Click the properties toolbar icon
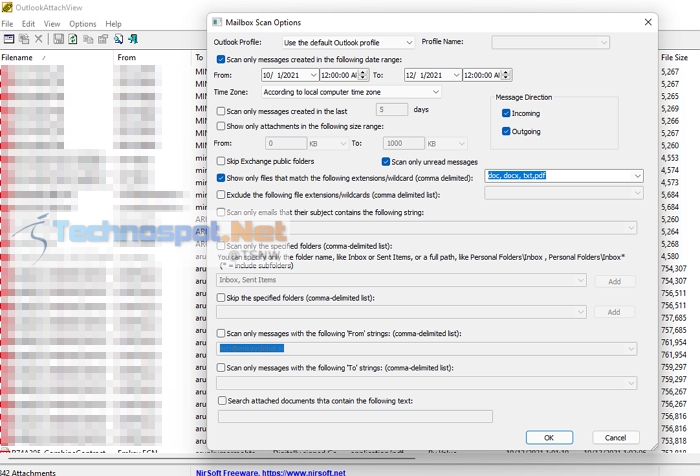This screenshot has width=700, height=476. pyautogui.click(x=103, y=39)
